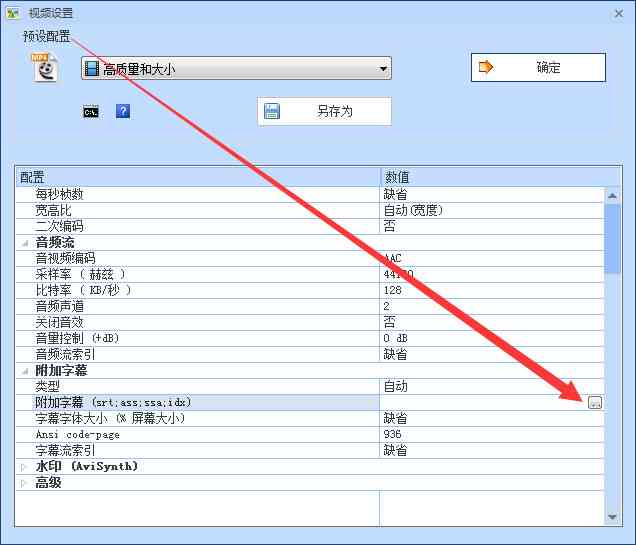This screenshot has height=545, width=636.
Task: Click the browse button in 附加字幕 row
Action: click(x=595, y=403)
